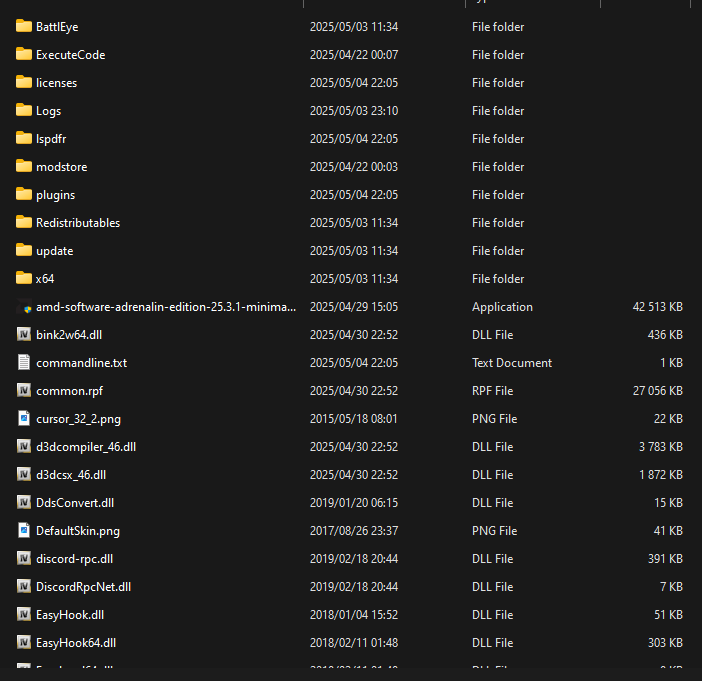Viewport: 702px width, 681px height.
Task: Click the DefaultSkin.png image icon
Action: [x=24, y=531]
